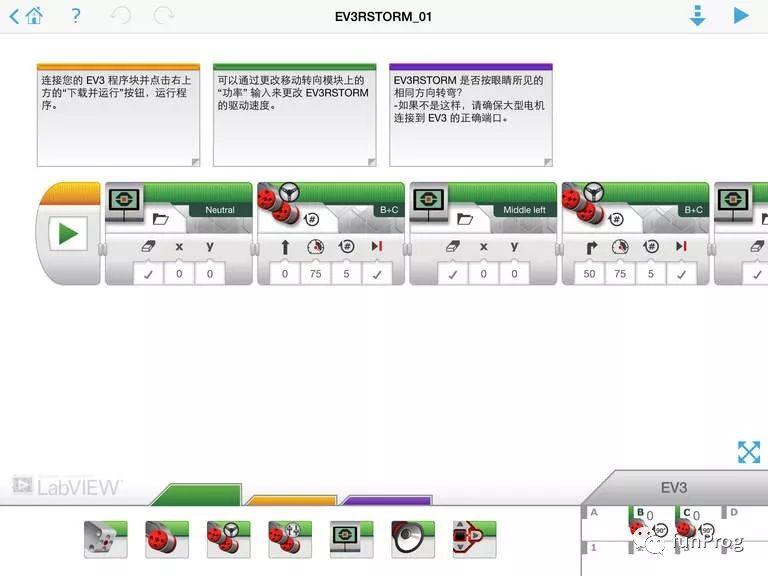The image size is (768, 576).
Task: Switch to the purple palette tab
Action: [x=387, y=500]
